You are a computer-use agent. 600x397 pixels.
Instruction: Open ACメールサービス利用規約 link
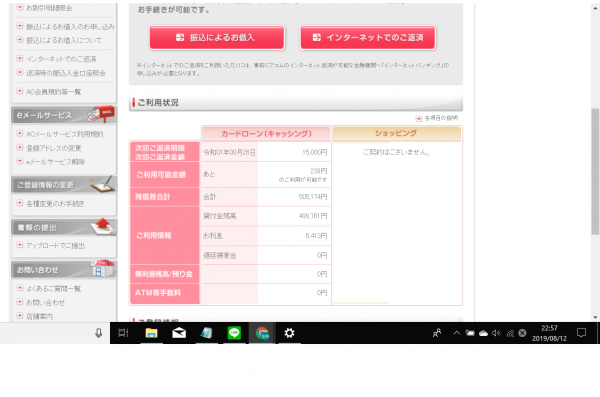coord(64,134)
